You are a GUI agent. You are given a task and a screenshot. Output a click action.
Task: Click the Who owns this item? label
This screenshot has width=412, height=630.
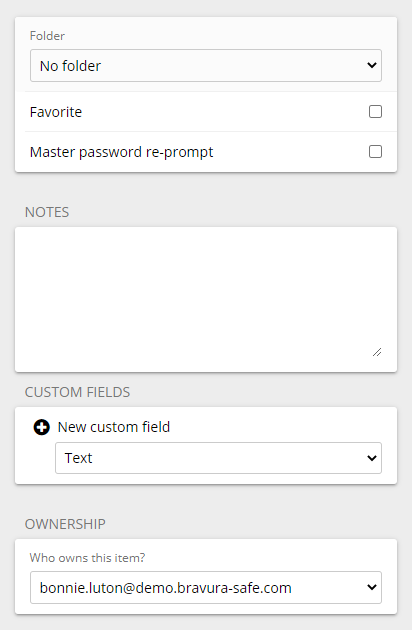(87, 558)
